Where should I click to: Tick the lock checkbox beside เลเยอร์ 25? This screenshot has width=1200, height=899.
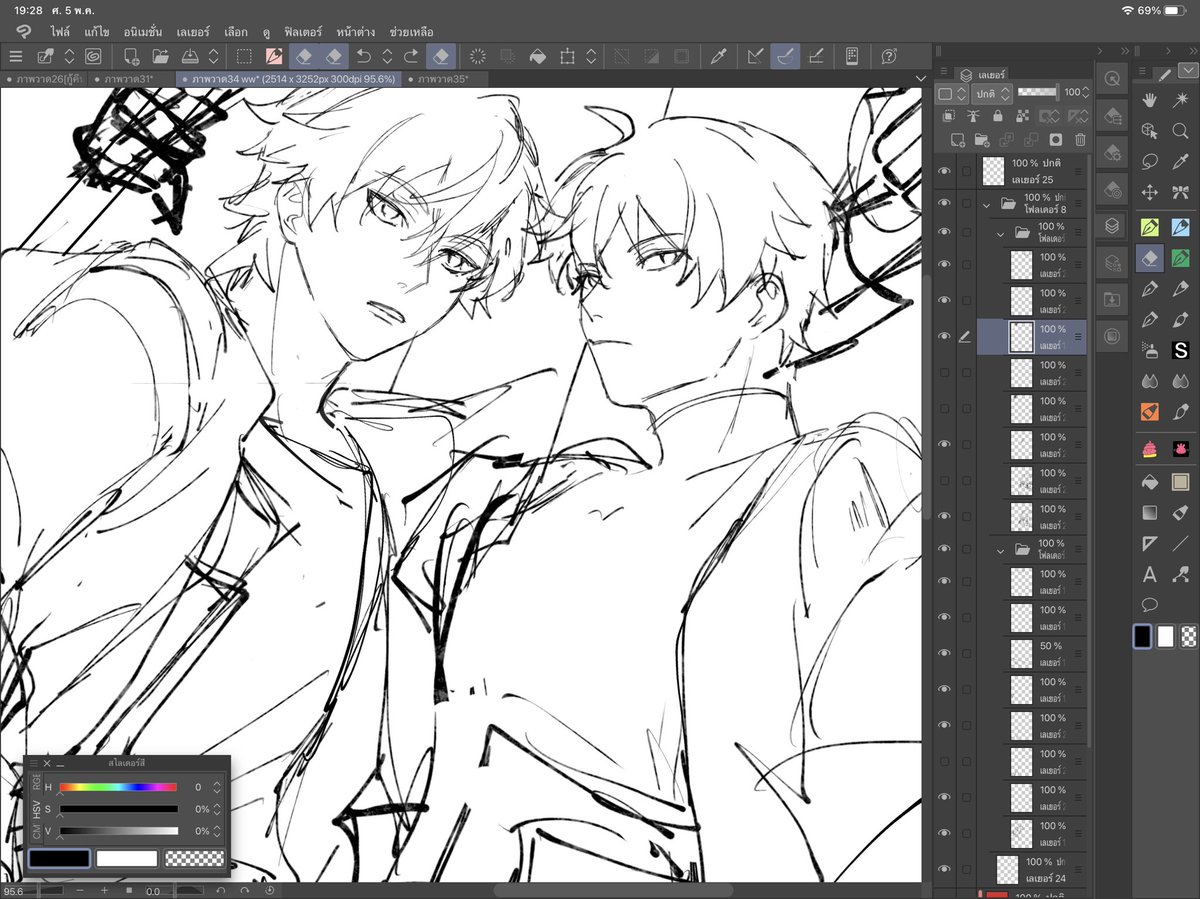coord(966,171)
